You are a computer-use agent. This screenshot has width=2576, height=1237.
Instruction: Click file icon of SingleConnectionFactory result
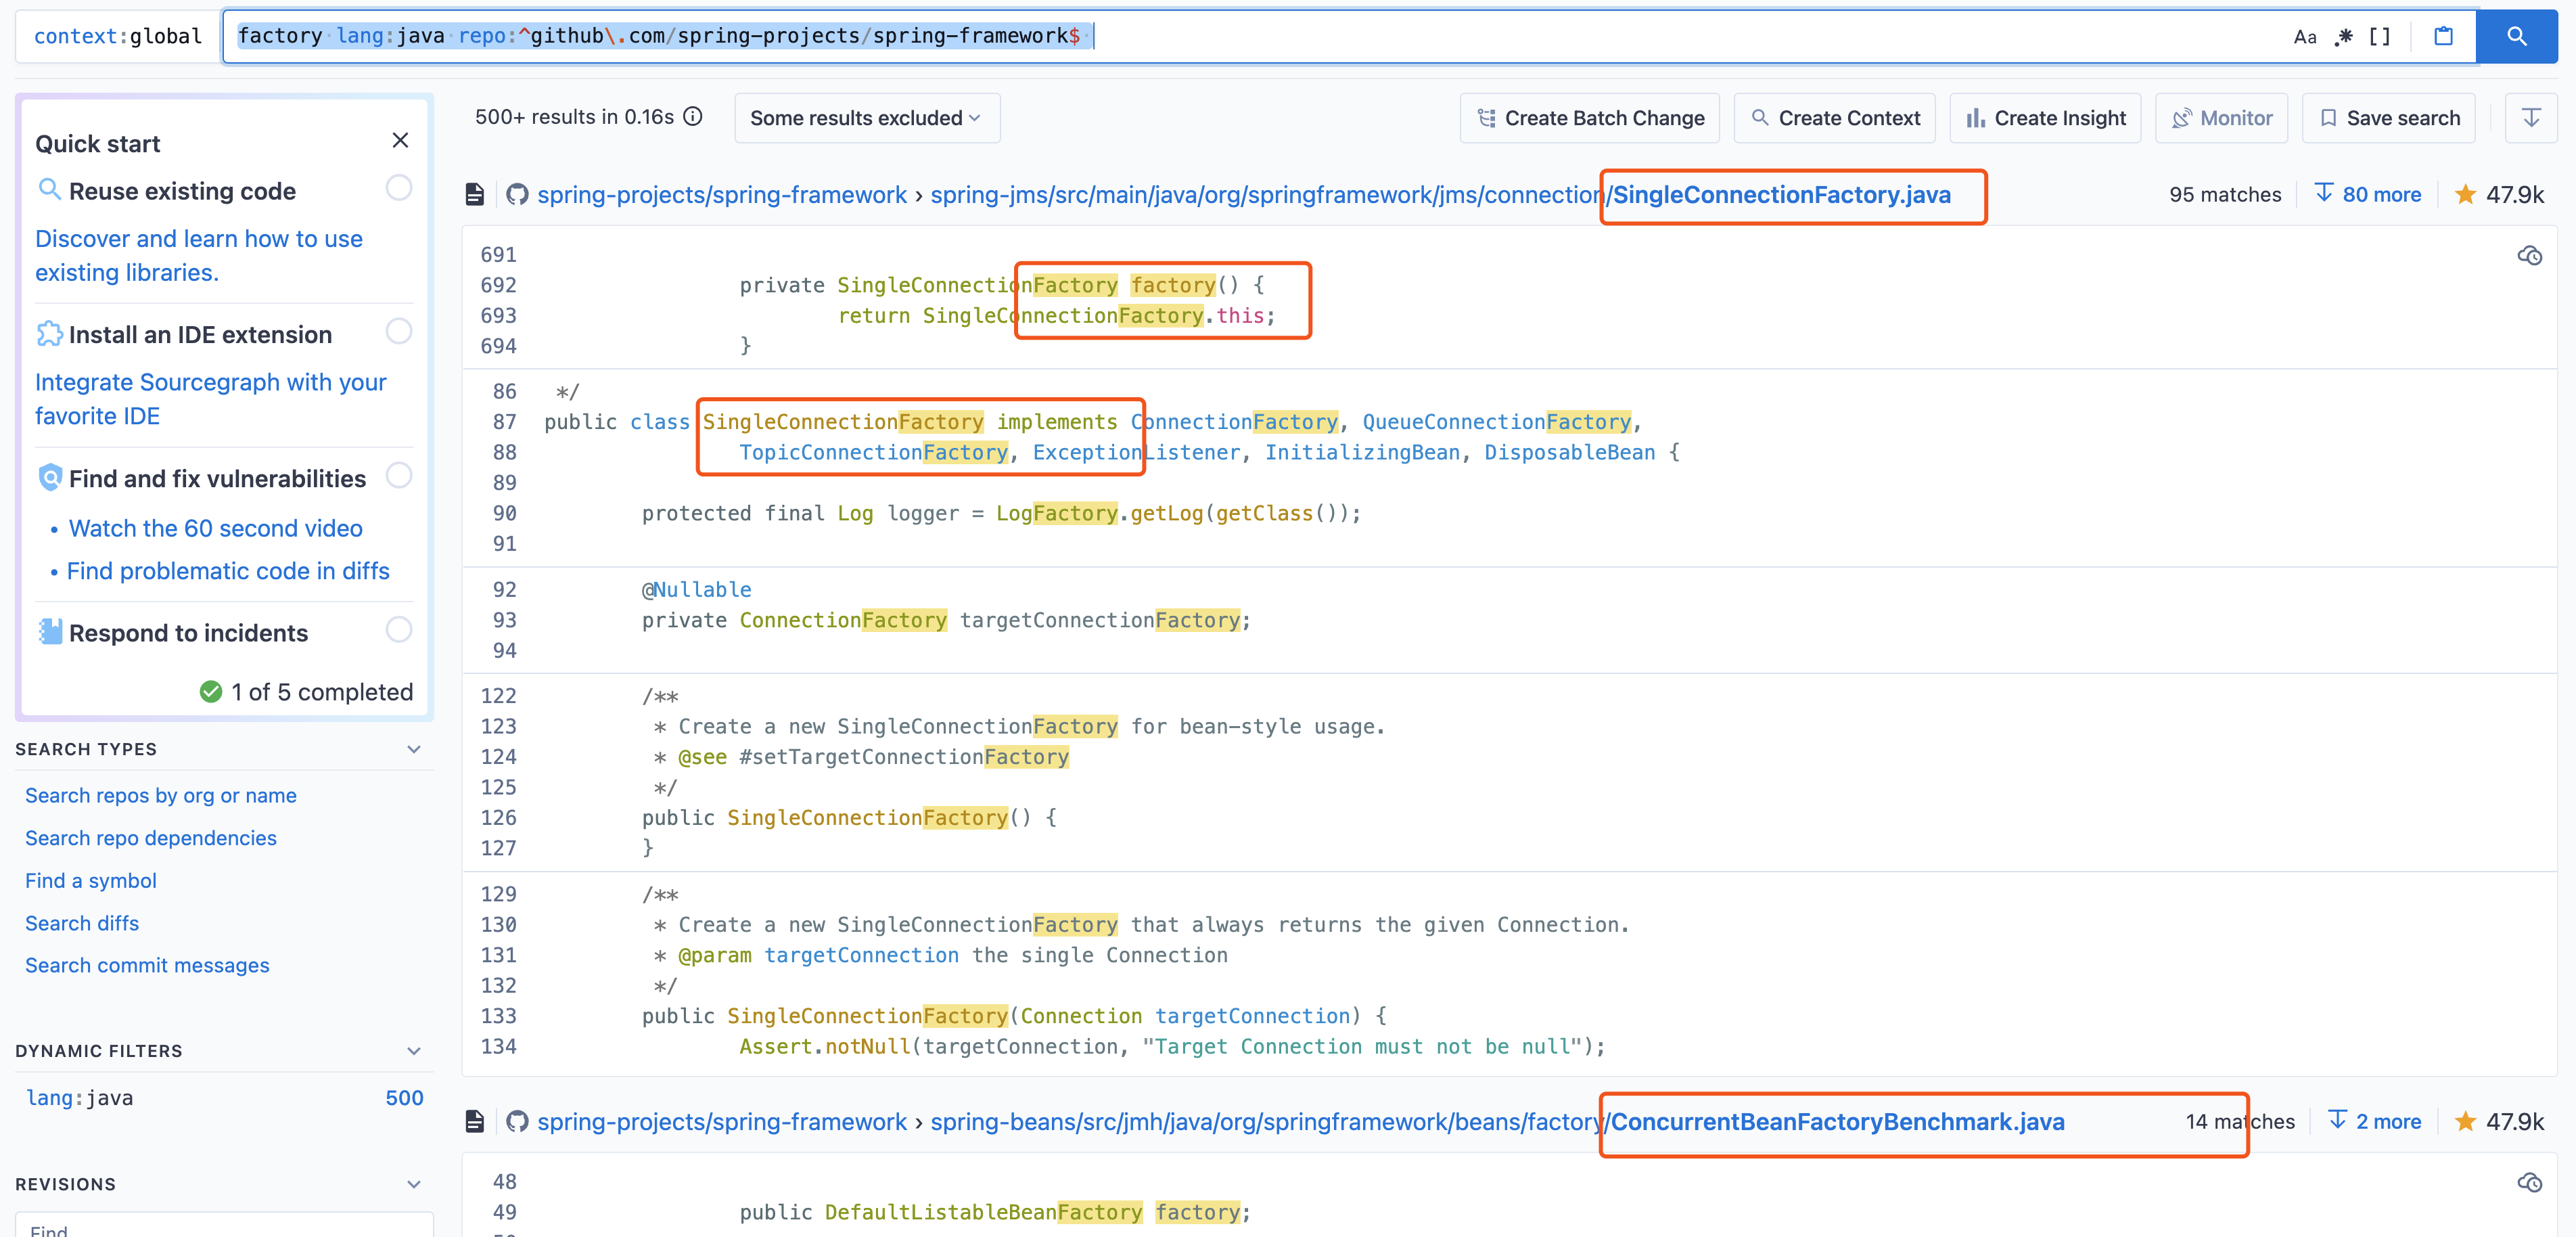click(475, 195)
